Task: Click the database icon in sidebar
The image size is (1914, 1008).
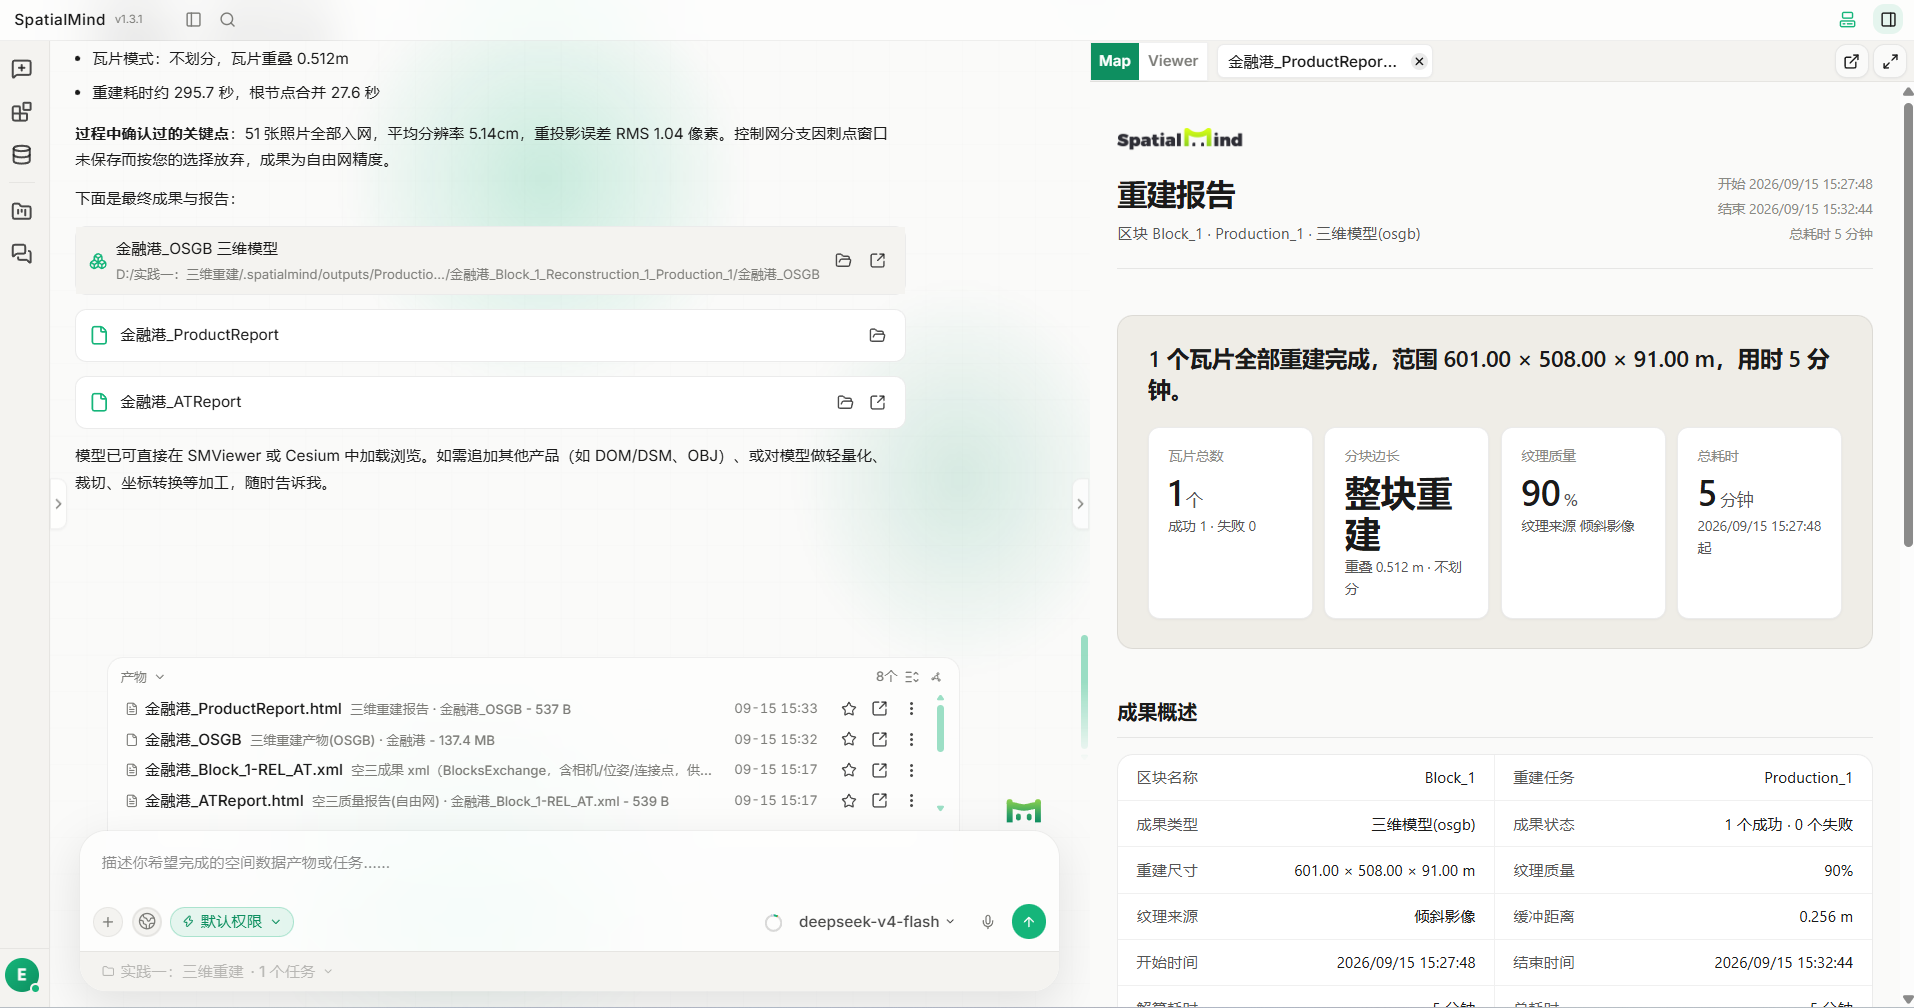Action: 21,155
